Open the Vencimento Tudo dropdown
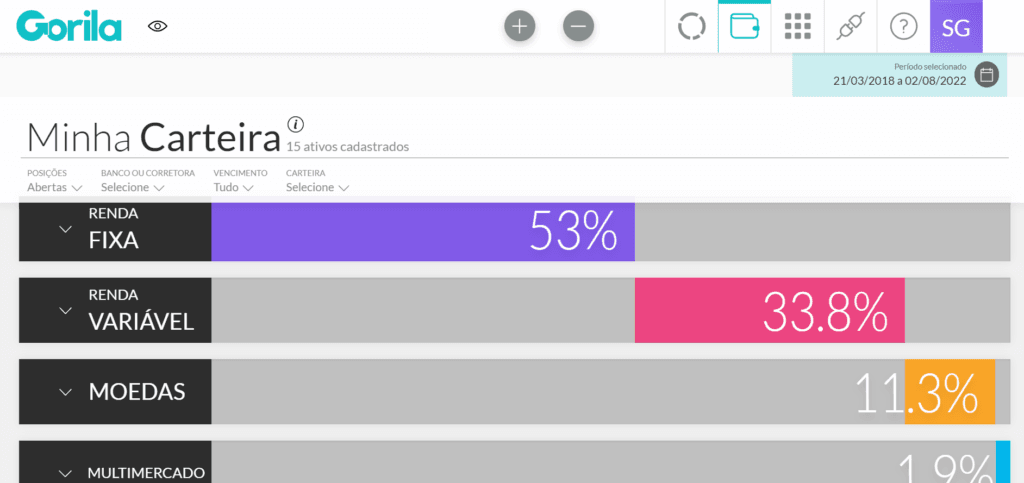This screenshot has width=1024, height=483. coord(240,181)
